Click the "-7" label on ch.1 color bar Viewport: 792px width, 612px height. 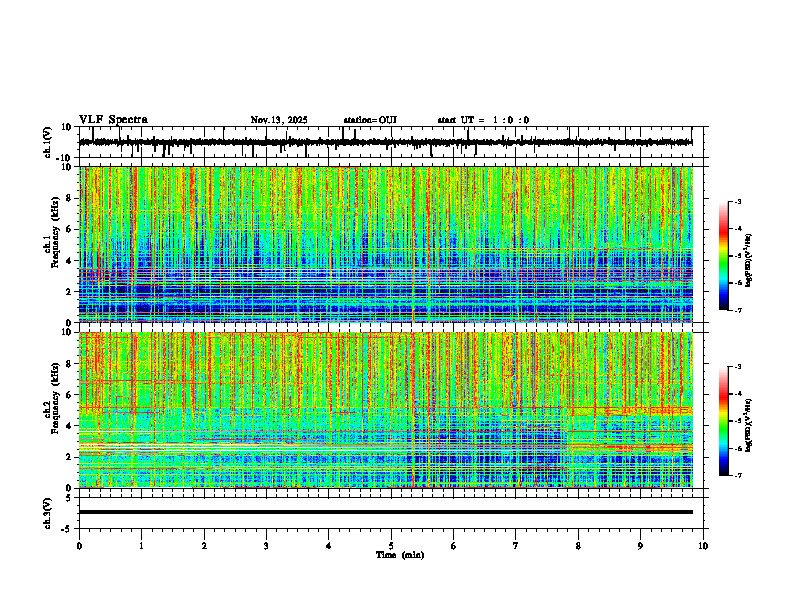point(737,310)
